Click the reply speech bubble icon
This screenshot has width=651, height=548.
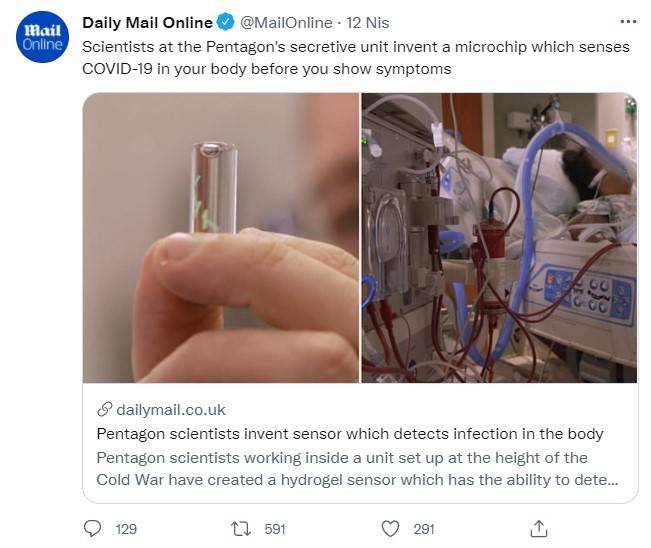[x=93, y=528]
